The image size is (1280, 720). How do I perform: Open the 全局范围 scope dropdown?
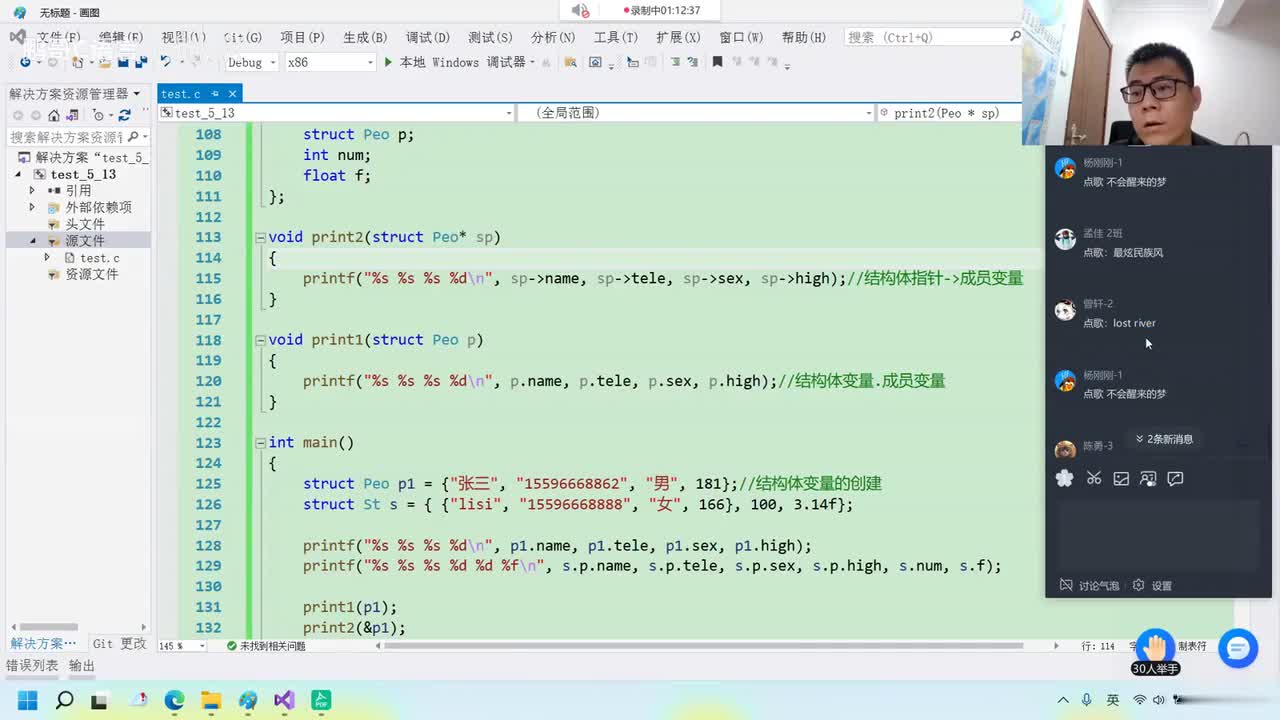click(696, 113)
